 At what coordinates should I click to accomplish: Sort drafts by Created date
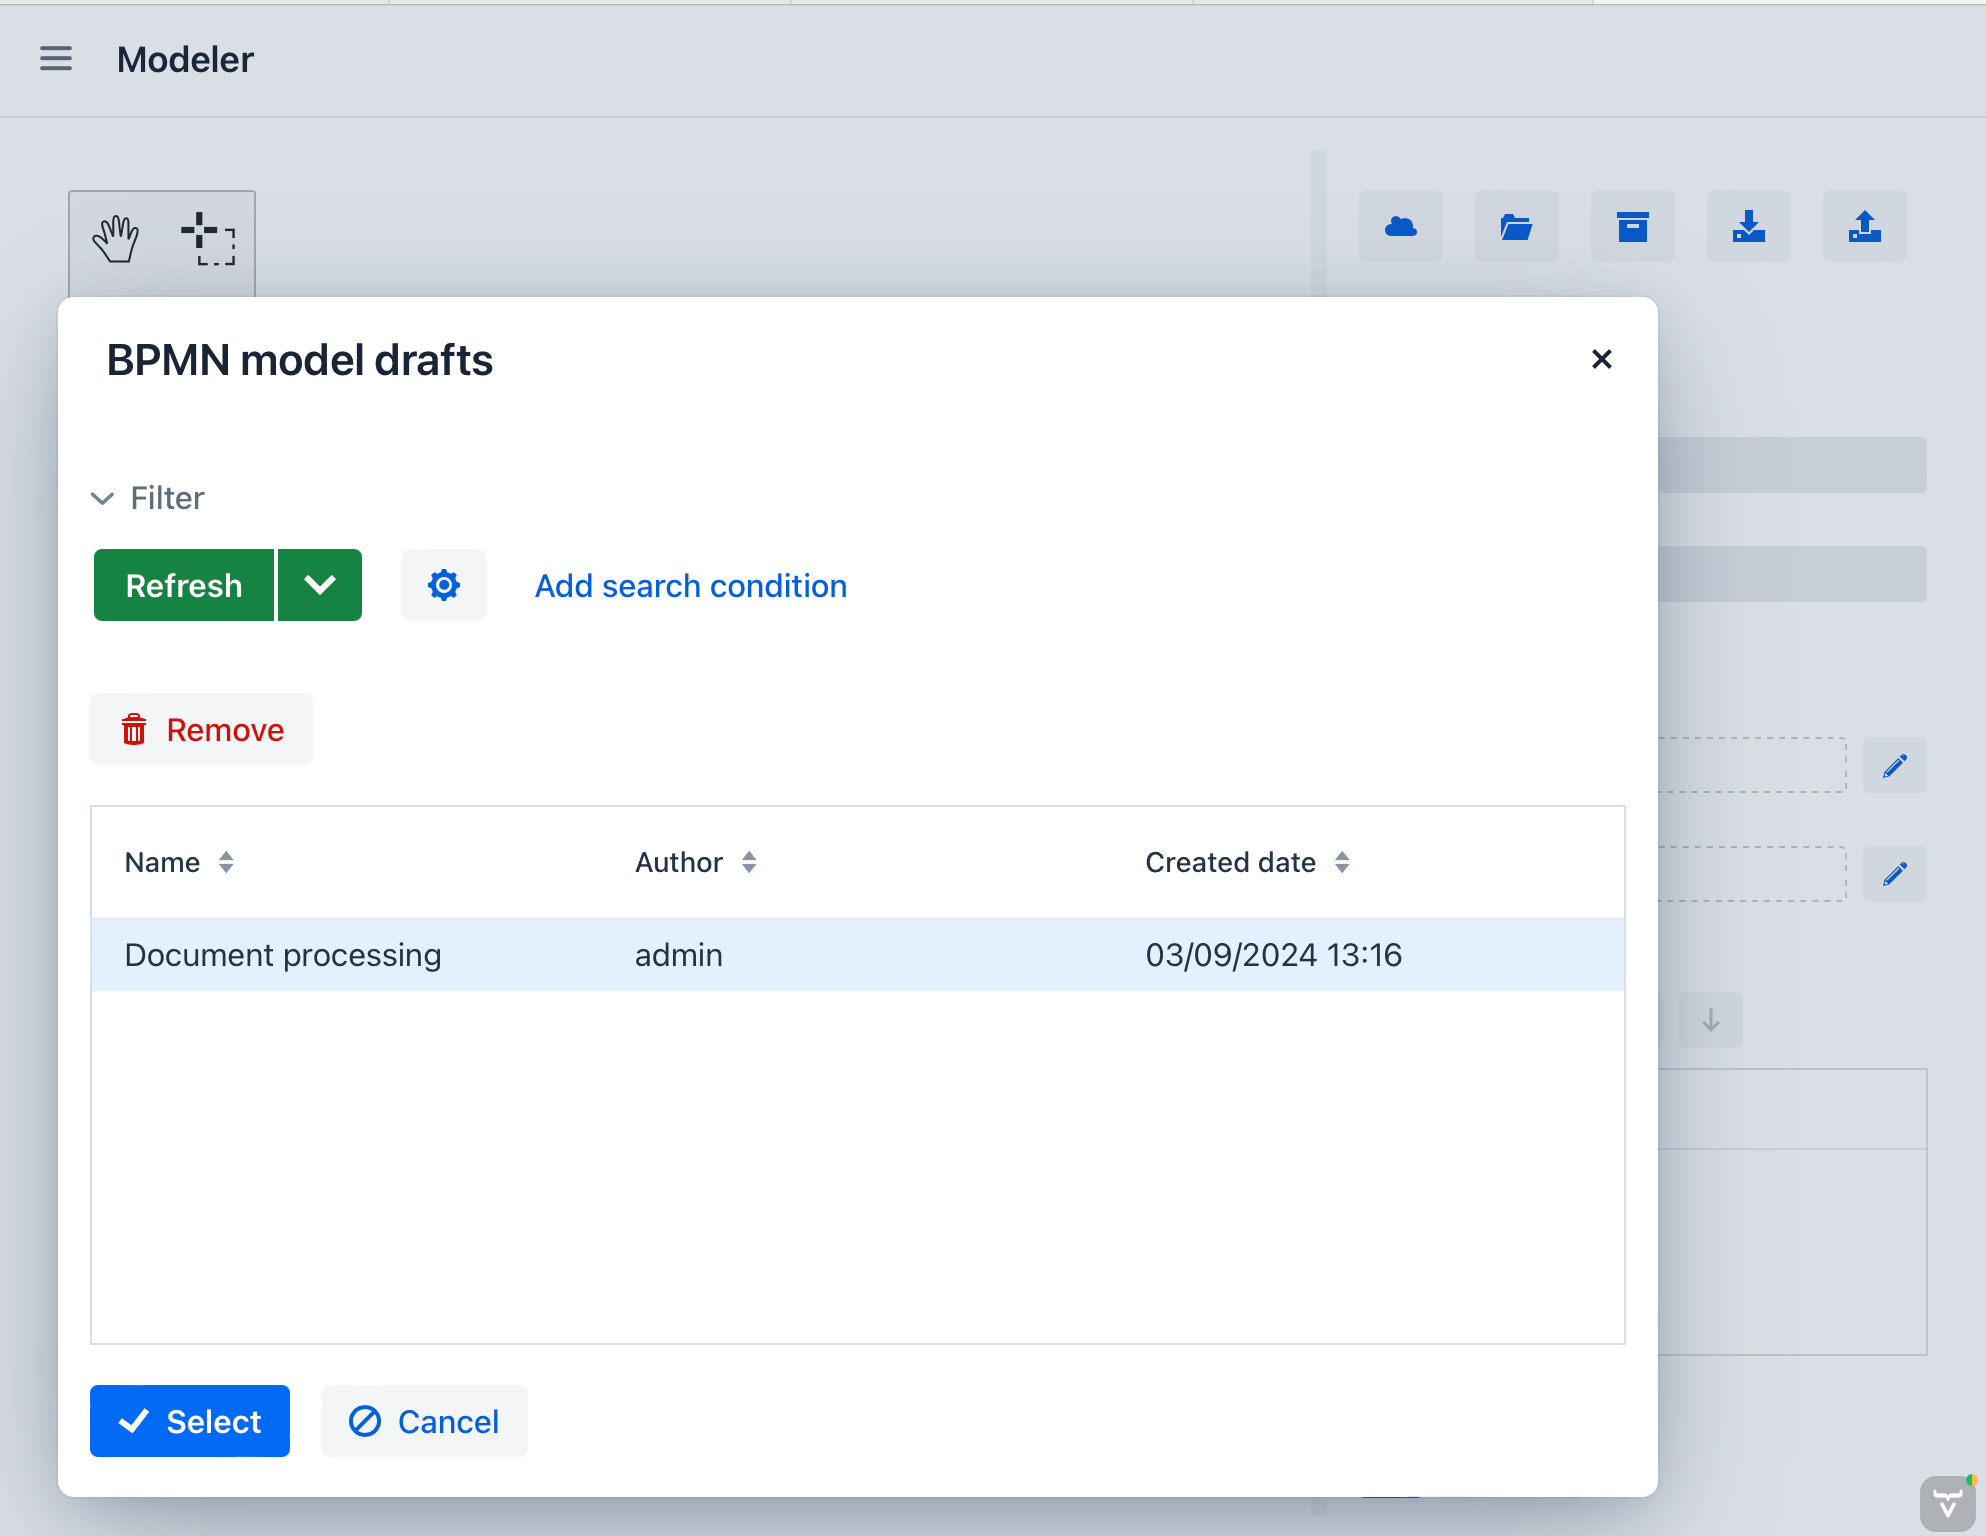point(1342,862)
